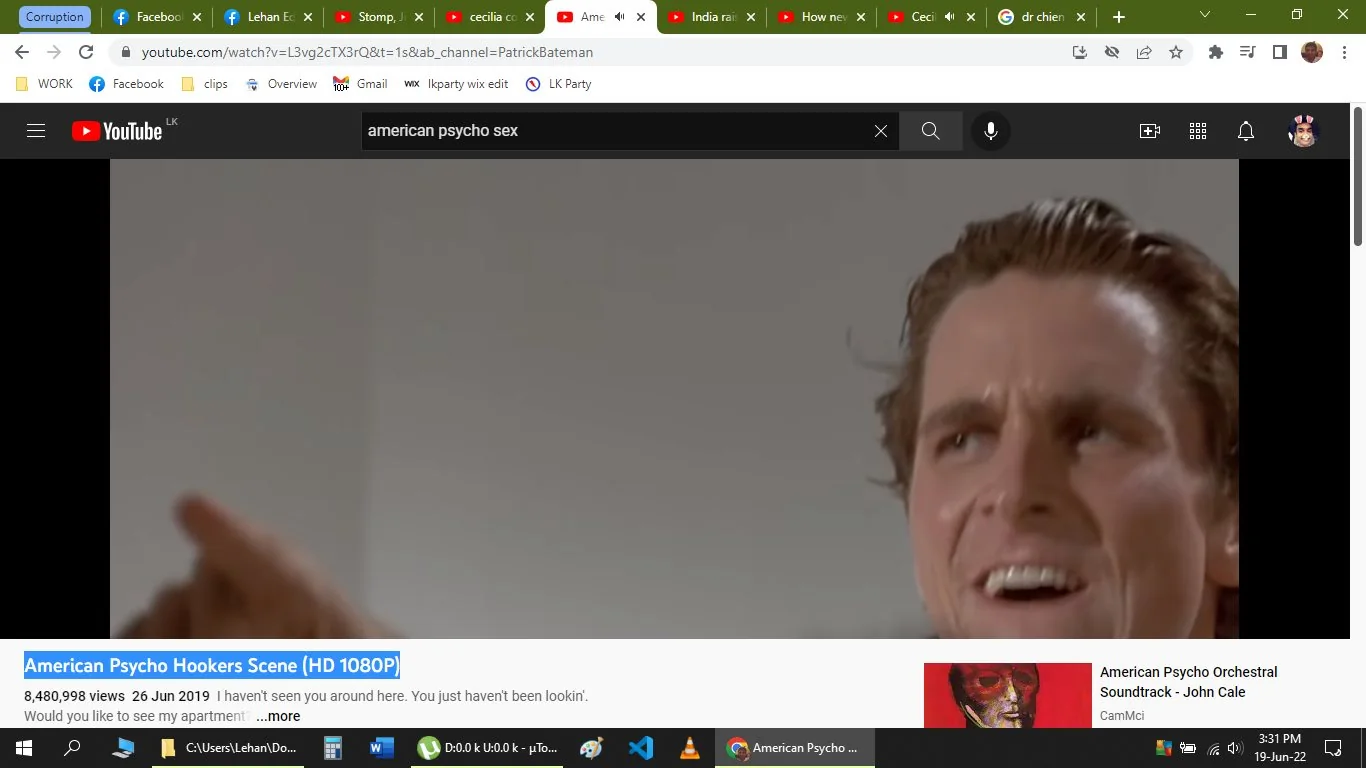
Task: Mute audio on the Ceci tab
Action: point(949,17)
